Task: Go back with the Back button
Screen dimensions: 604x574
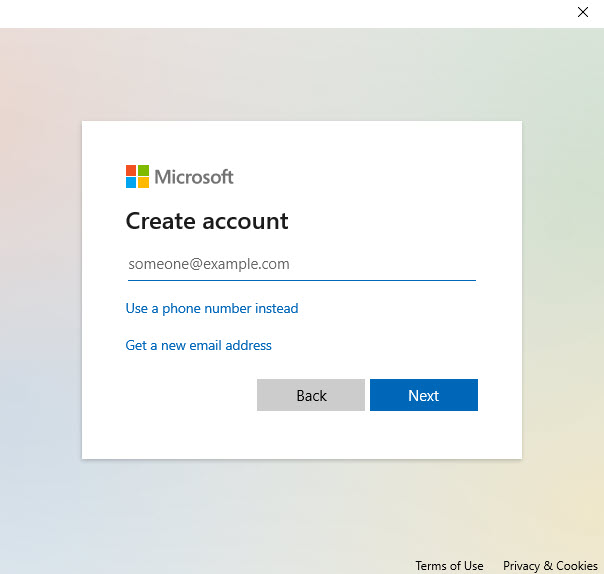Action: (311, 395)
